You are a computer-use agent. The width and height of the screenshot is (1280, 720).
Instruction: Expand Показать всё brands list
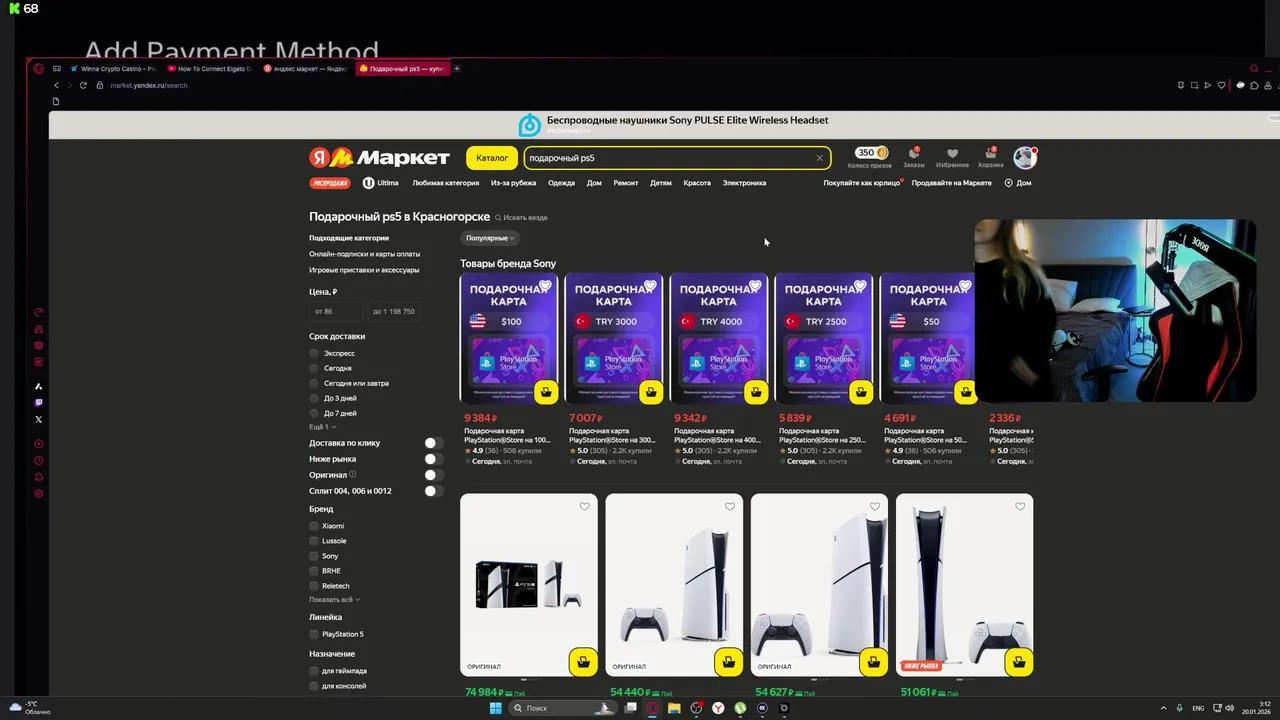[x=334, y=600]
